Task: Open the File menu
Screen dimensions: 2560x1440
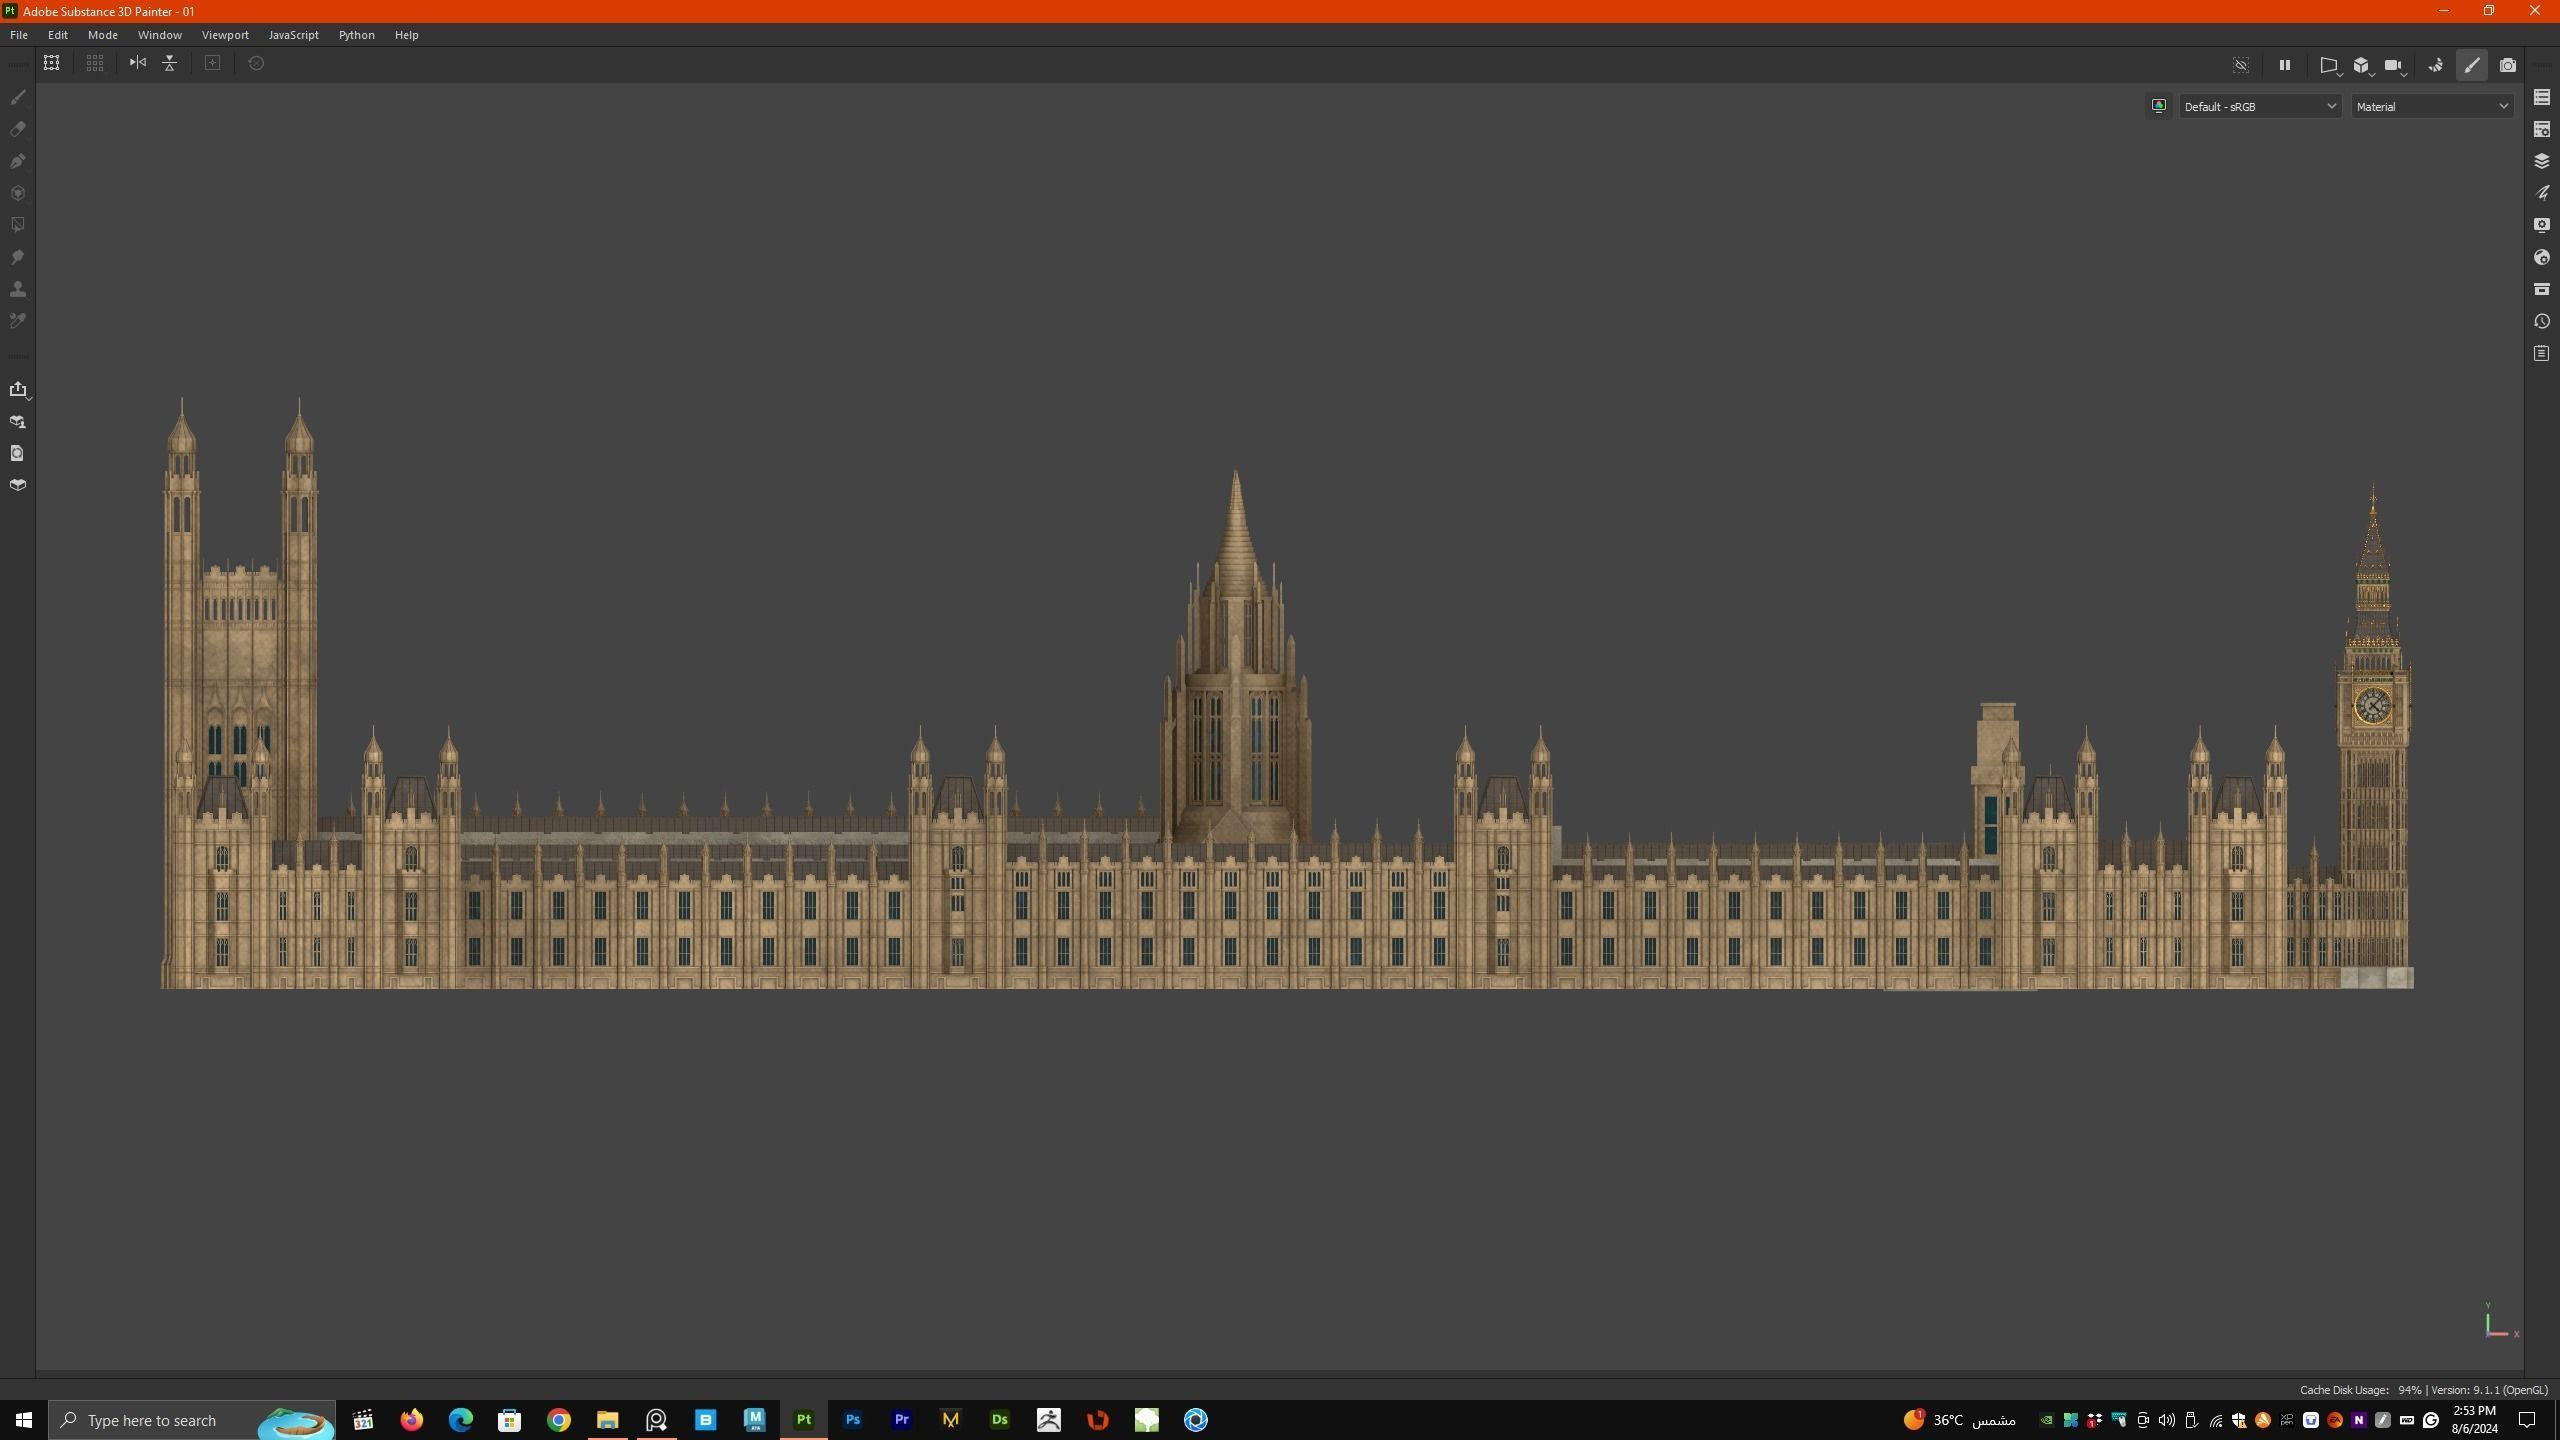Action: point(19,35)
